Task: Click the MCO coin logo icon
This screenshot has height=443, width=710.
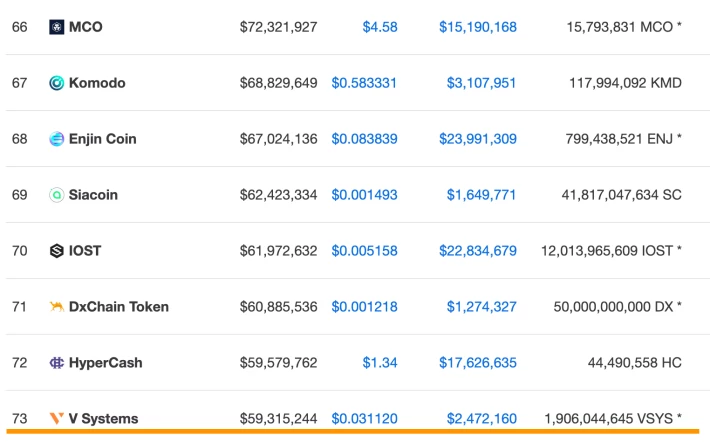Action: pyautogui.click(x=57, y=27)
